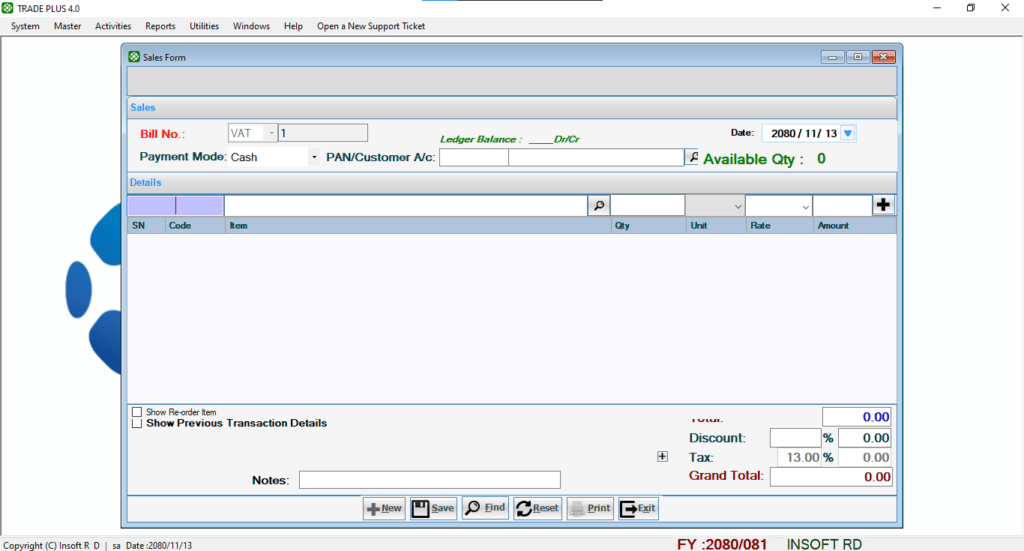Screen dimensions: 1024x551
Task: Open the date picker dropdown arrow
Action: pyautogui.click(x=848, y=134)
